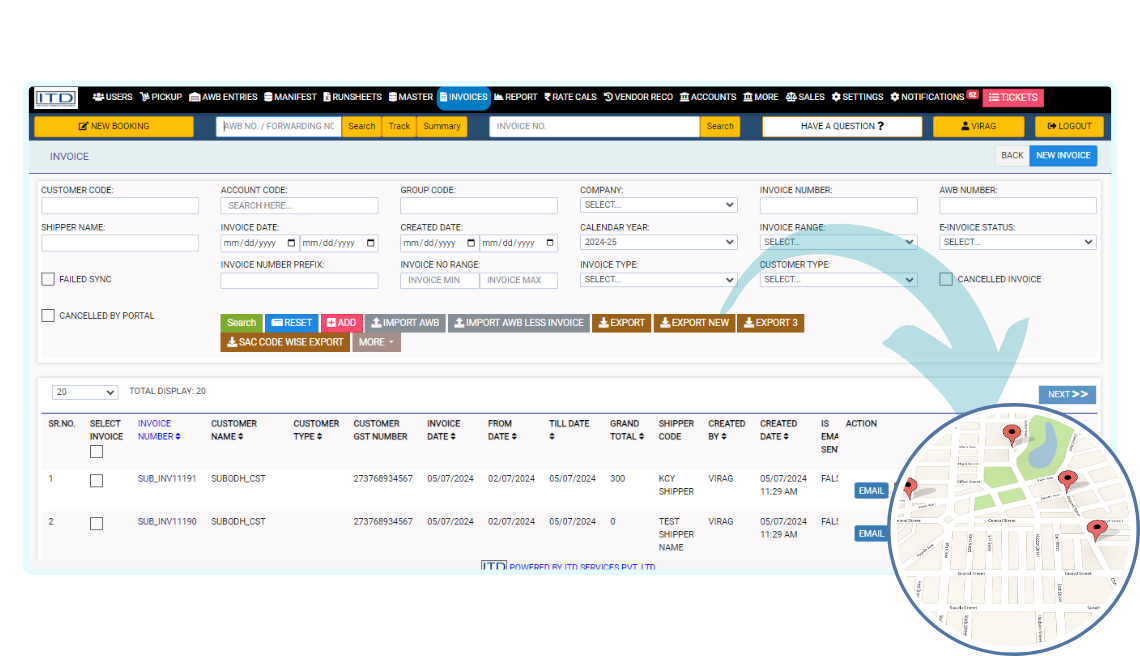The height and width of the screenshot is (656, 1140).
Task: Click sort arrows on Invoice Number column
Action: click(178, 436)
